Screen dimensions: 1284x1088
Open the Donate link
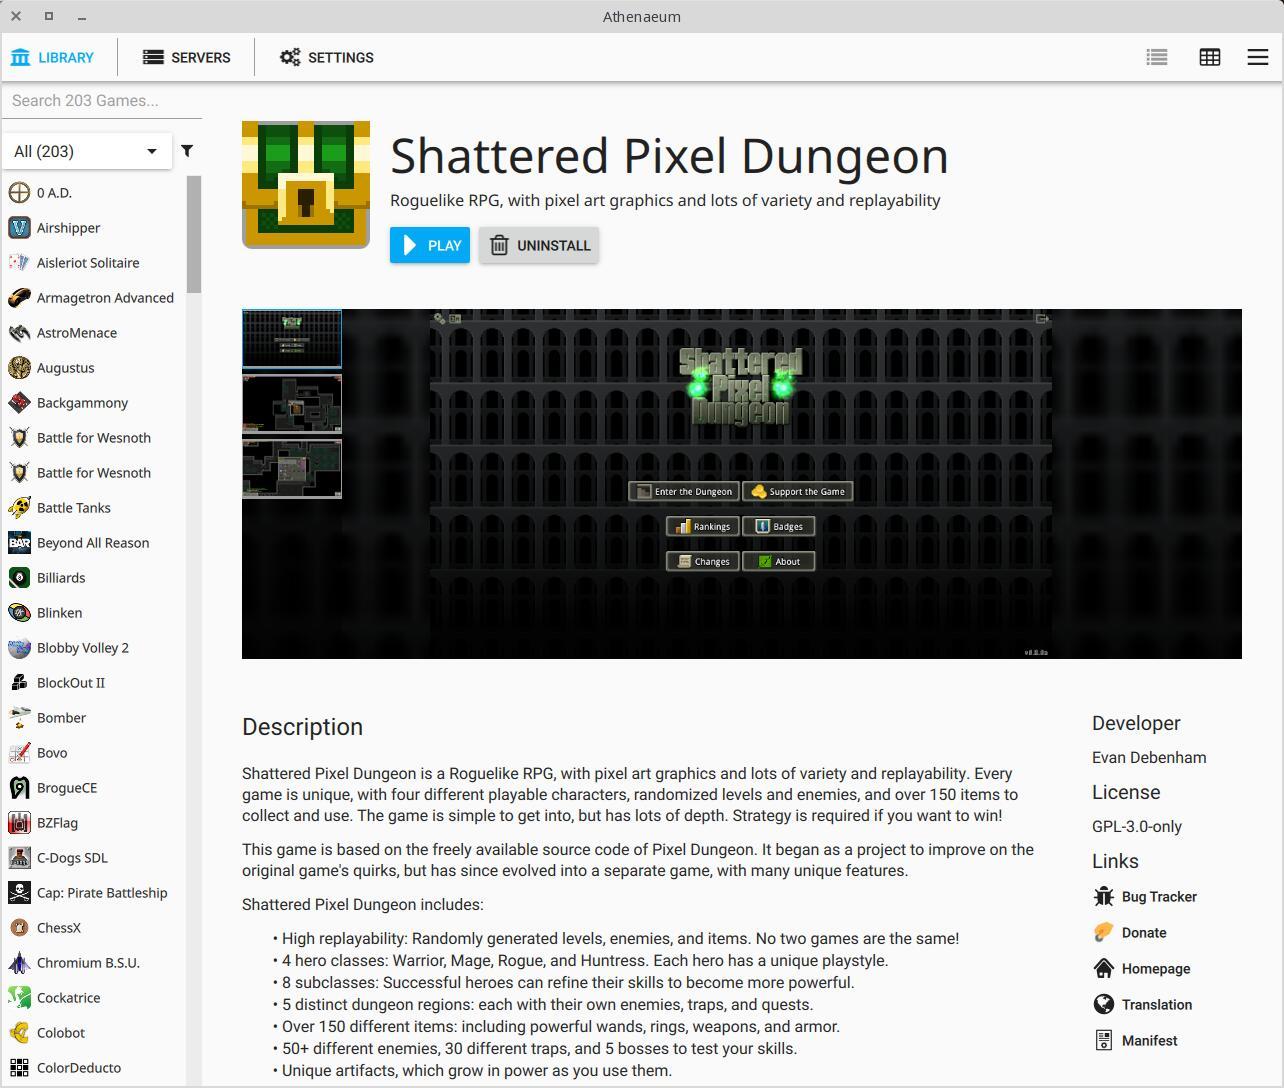point(1130,932)
